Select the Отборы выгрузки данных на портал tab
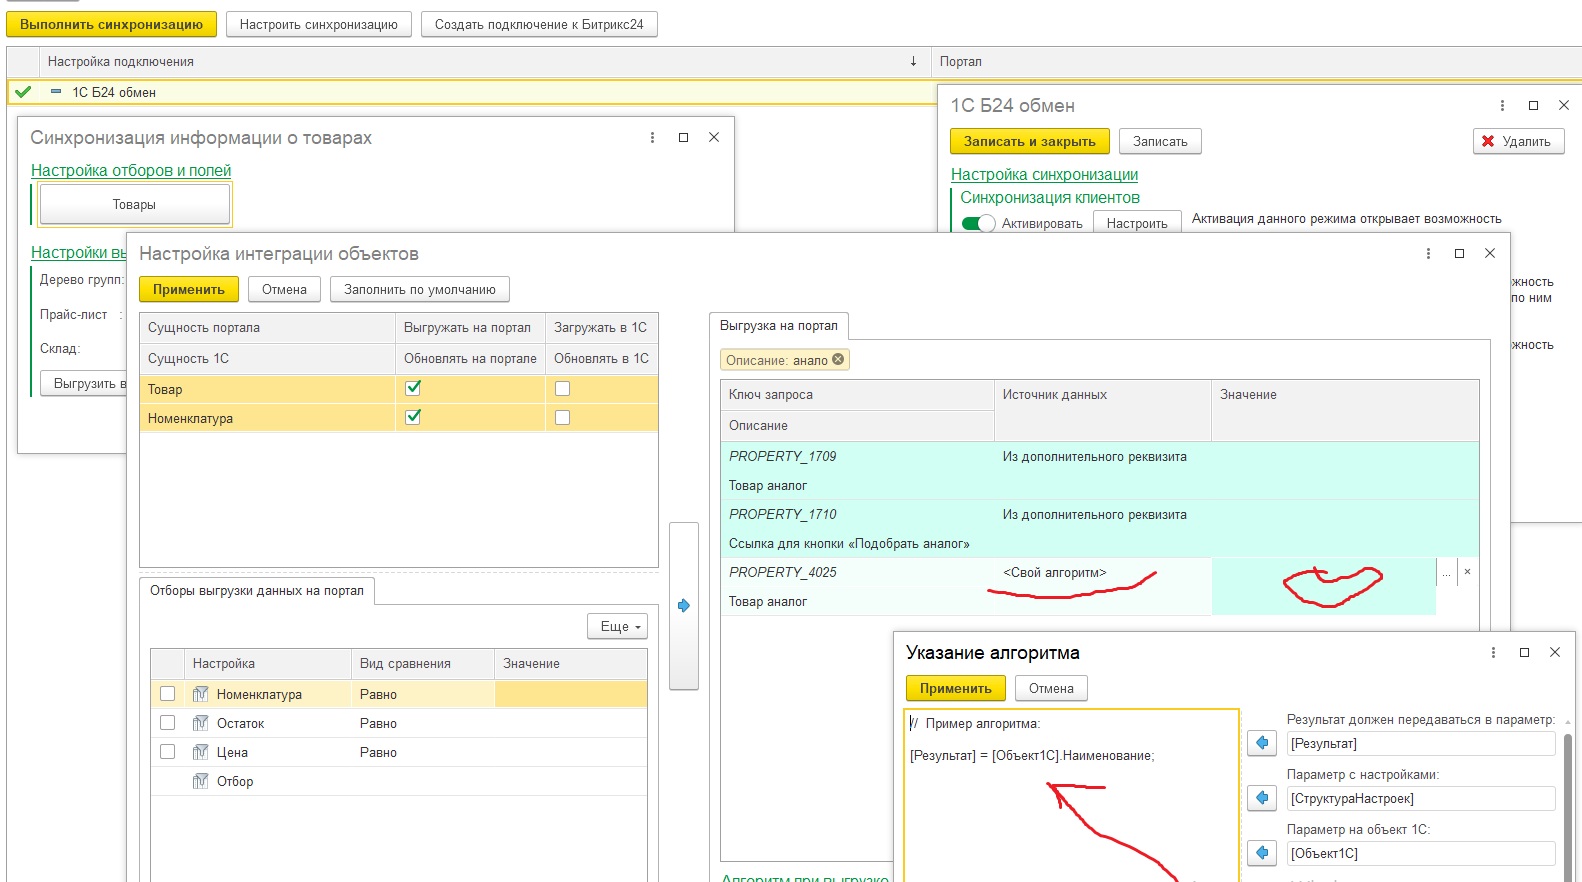This screenshot has height=882, width=1582. (x=257, y=591)
